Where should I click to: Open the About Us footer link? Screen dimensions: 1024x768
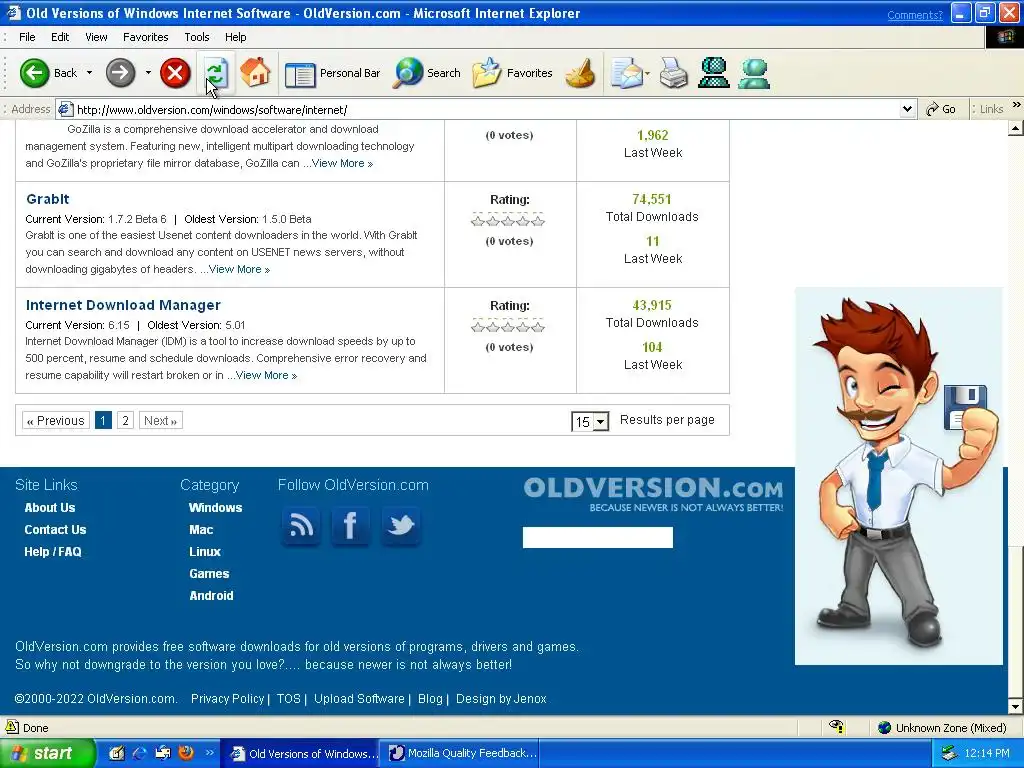[x=50, y=507]
